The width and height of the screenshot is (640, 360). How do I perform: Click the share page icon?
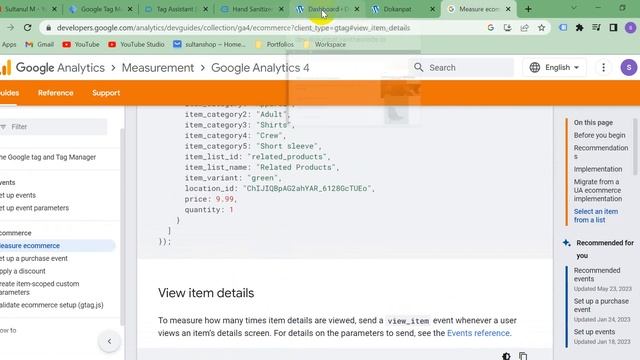(524, 28)
